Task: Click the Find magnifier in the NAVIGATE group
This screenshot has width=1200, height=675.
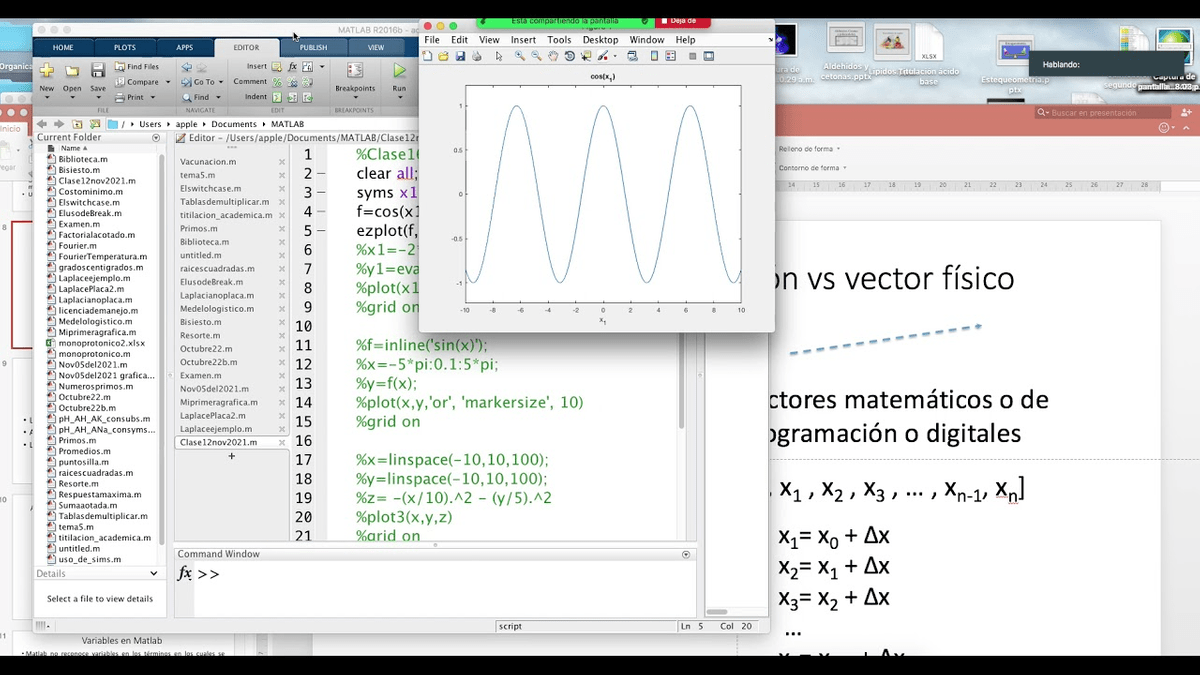Action: 196,97
